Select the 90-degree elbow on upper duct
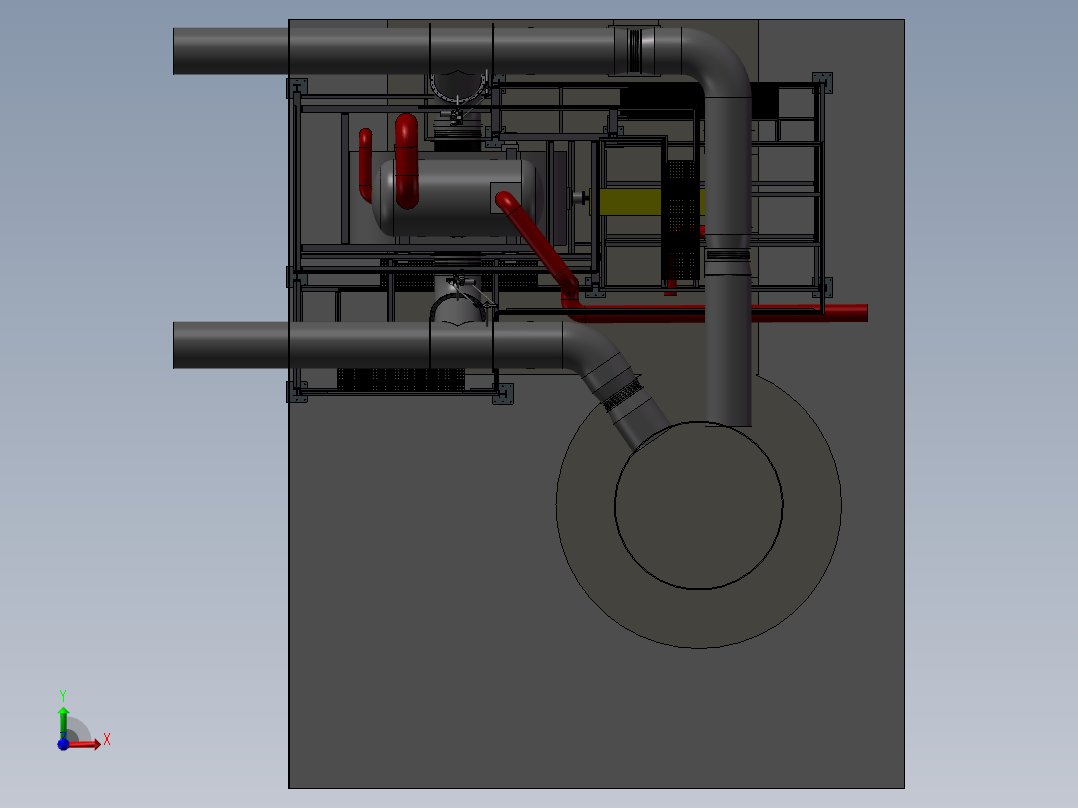This screenshot has height=808, width=1078. click(722, 58)
